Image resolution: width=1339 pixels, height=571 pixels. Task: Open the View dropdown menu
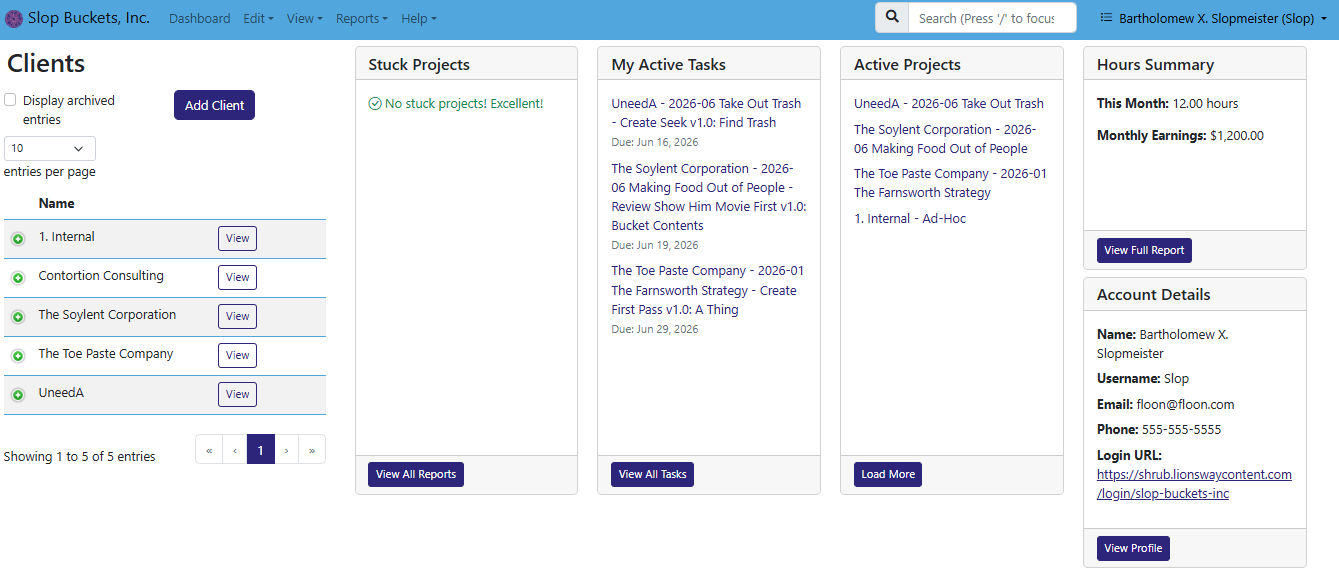pyautogui.click(x=304, y=18)
